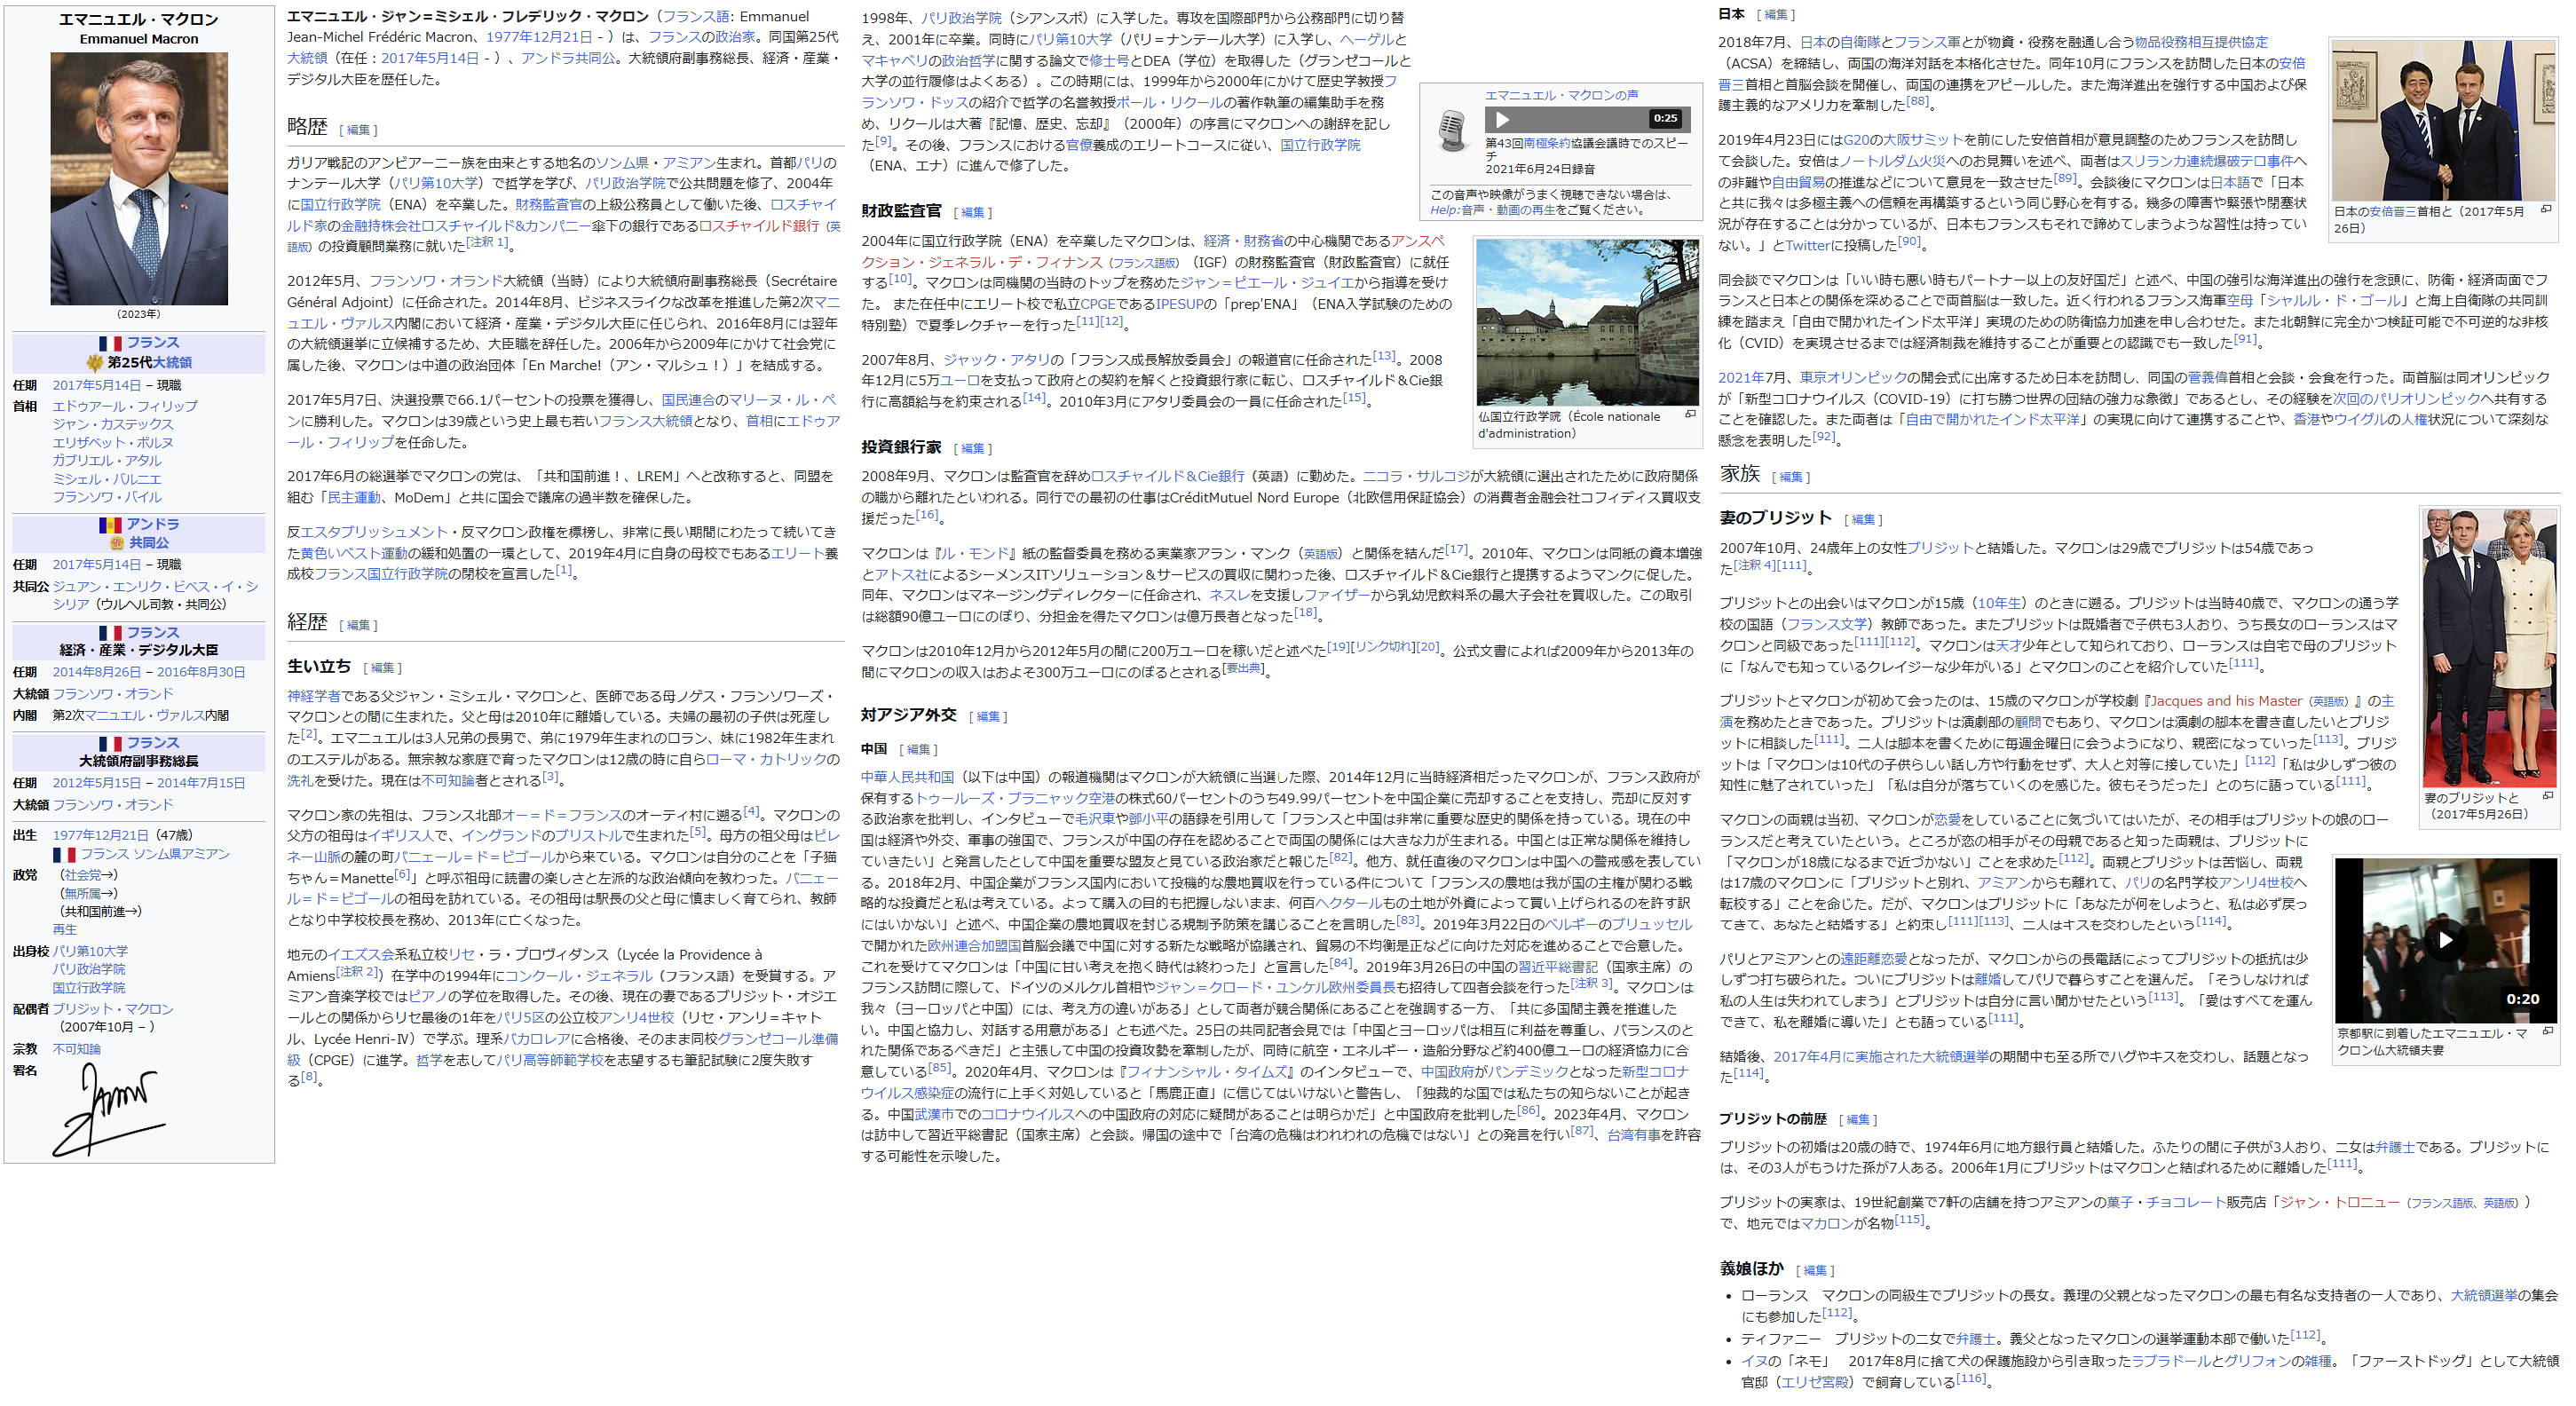
Task: Open the infobox portrait photo of Macron
Action: 139,179
